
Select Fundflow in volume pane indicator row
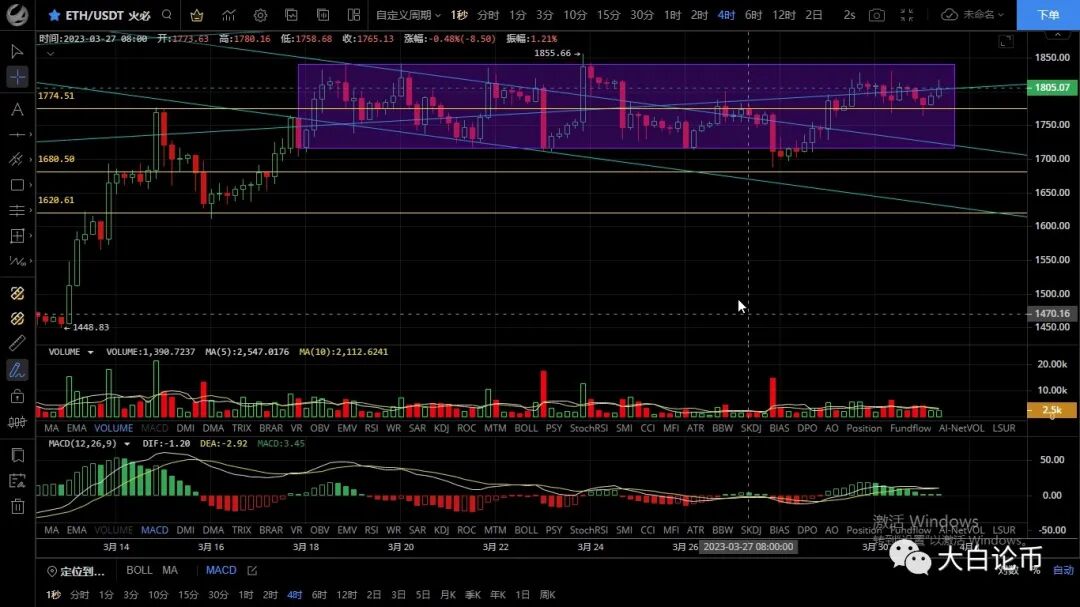[x=910, y=428]
